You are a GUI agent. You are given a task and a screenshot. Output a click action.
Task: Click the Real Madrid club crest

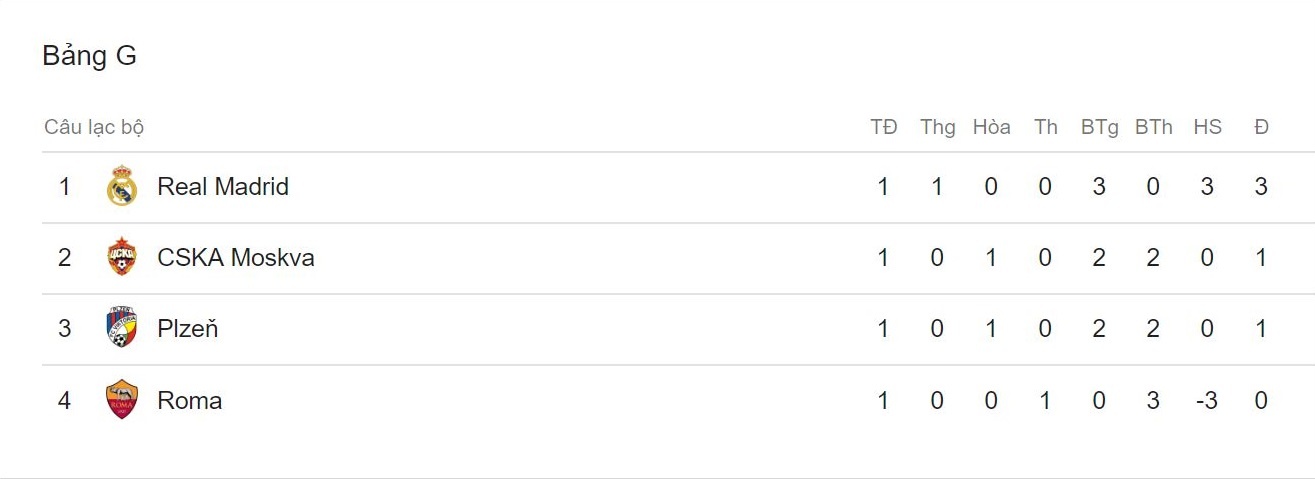point(122,187)
